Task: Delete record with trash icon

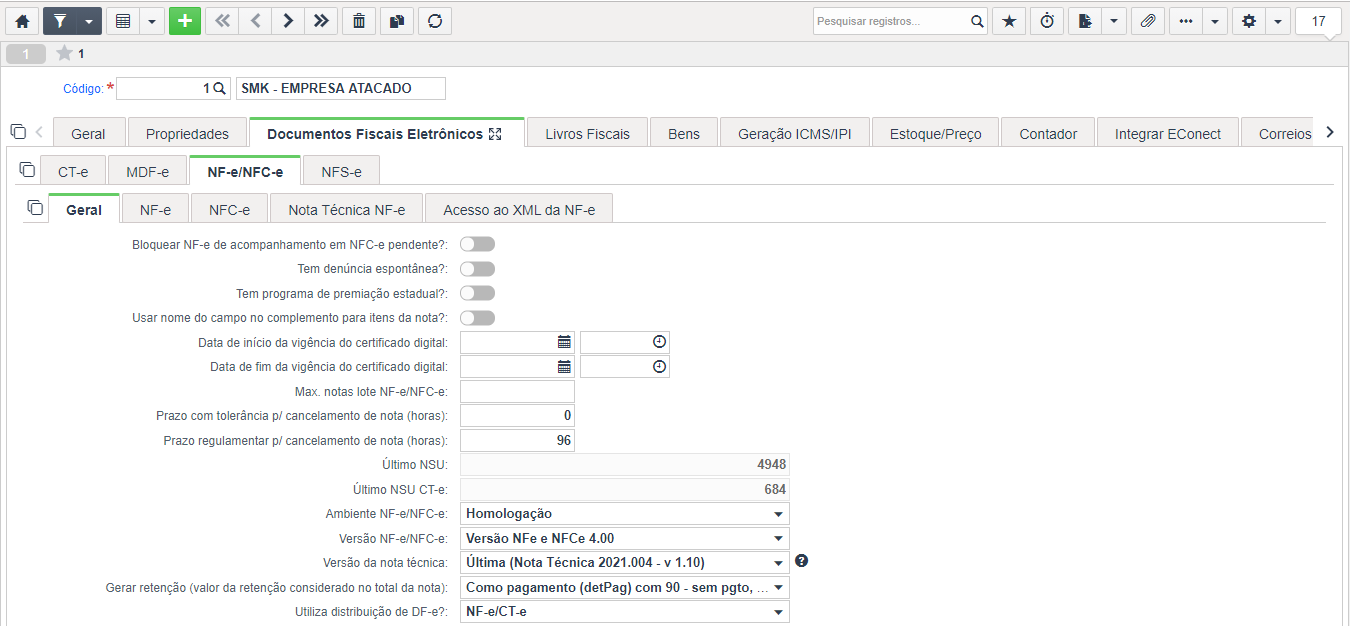Action: (359, 21)
